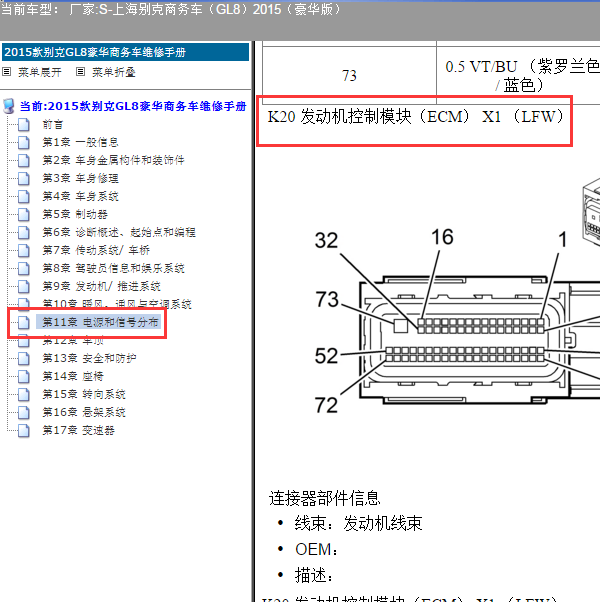Click the connector diagram label 16

[442, 237]
